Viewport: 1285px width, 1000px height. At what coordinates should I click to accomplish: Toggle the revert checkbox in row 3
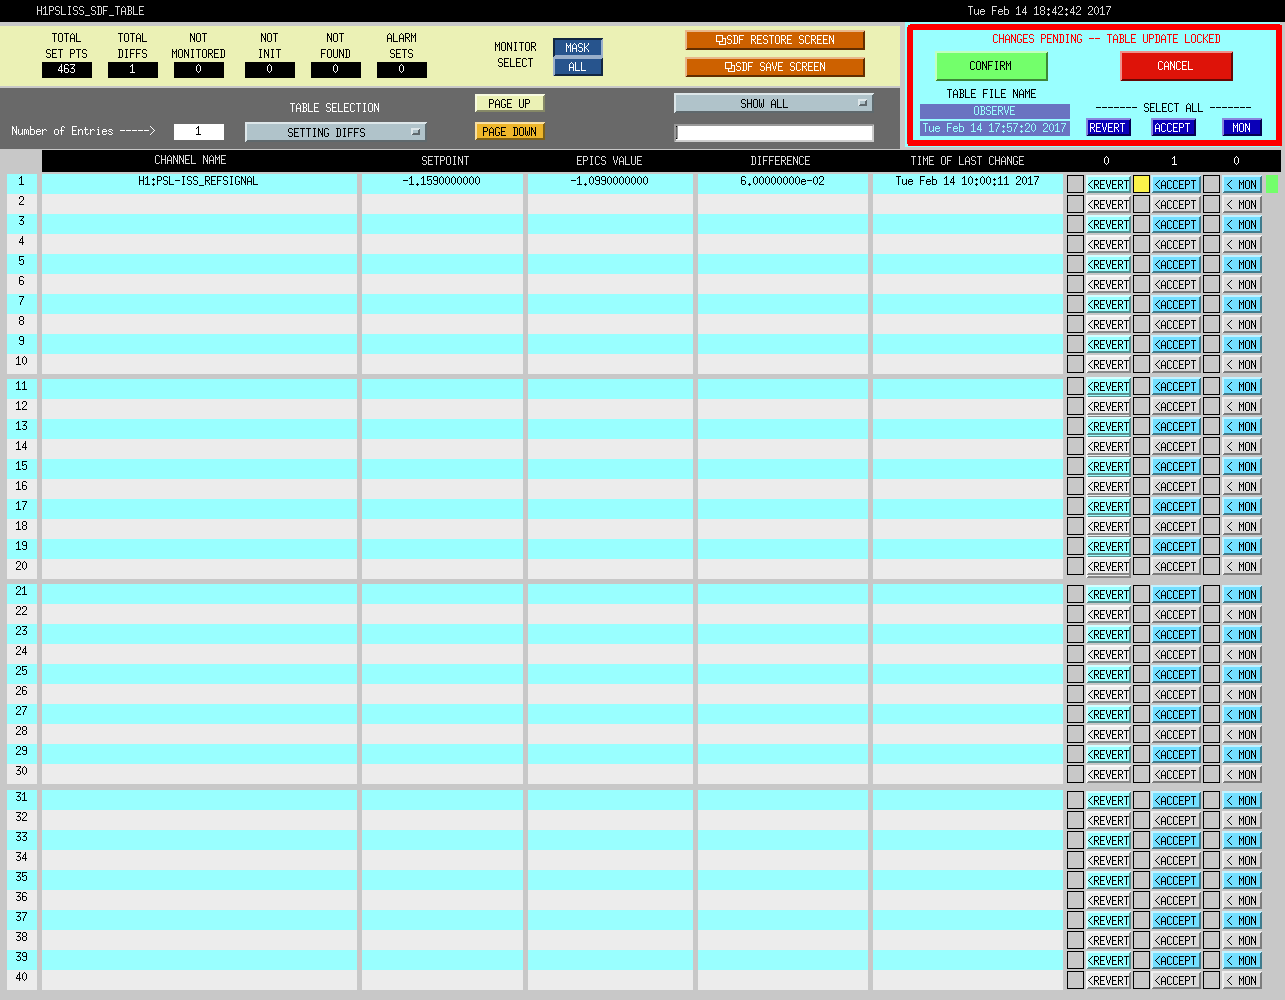pos(1075,224)
